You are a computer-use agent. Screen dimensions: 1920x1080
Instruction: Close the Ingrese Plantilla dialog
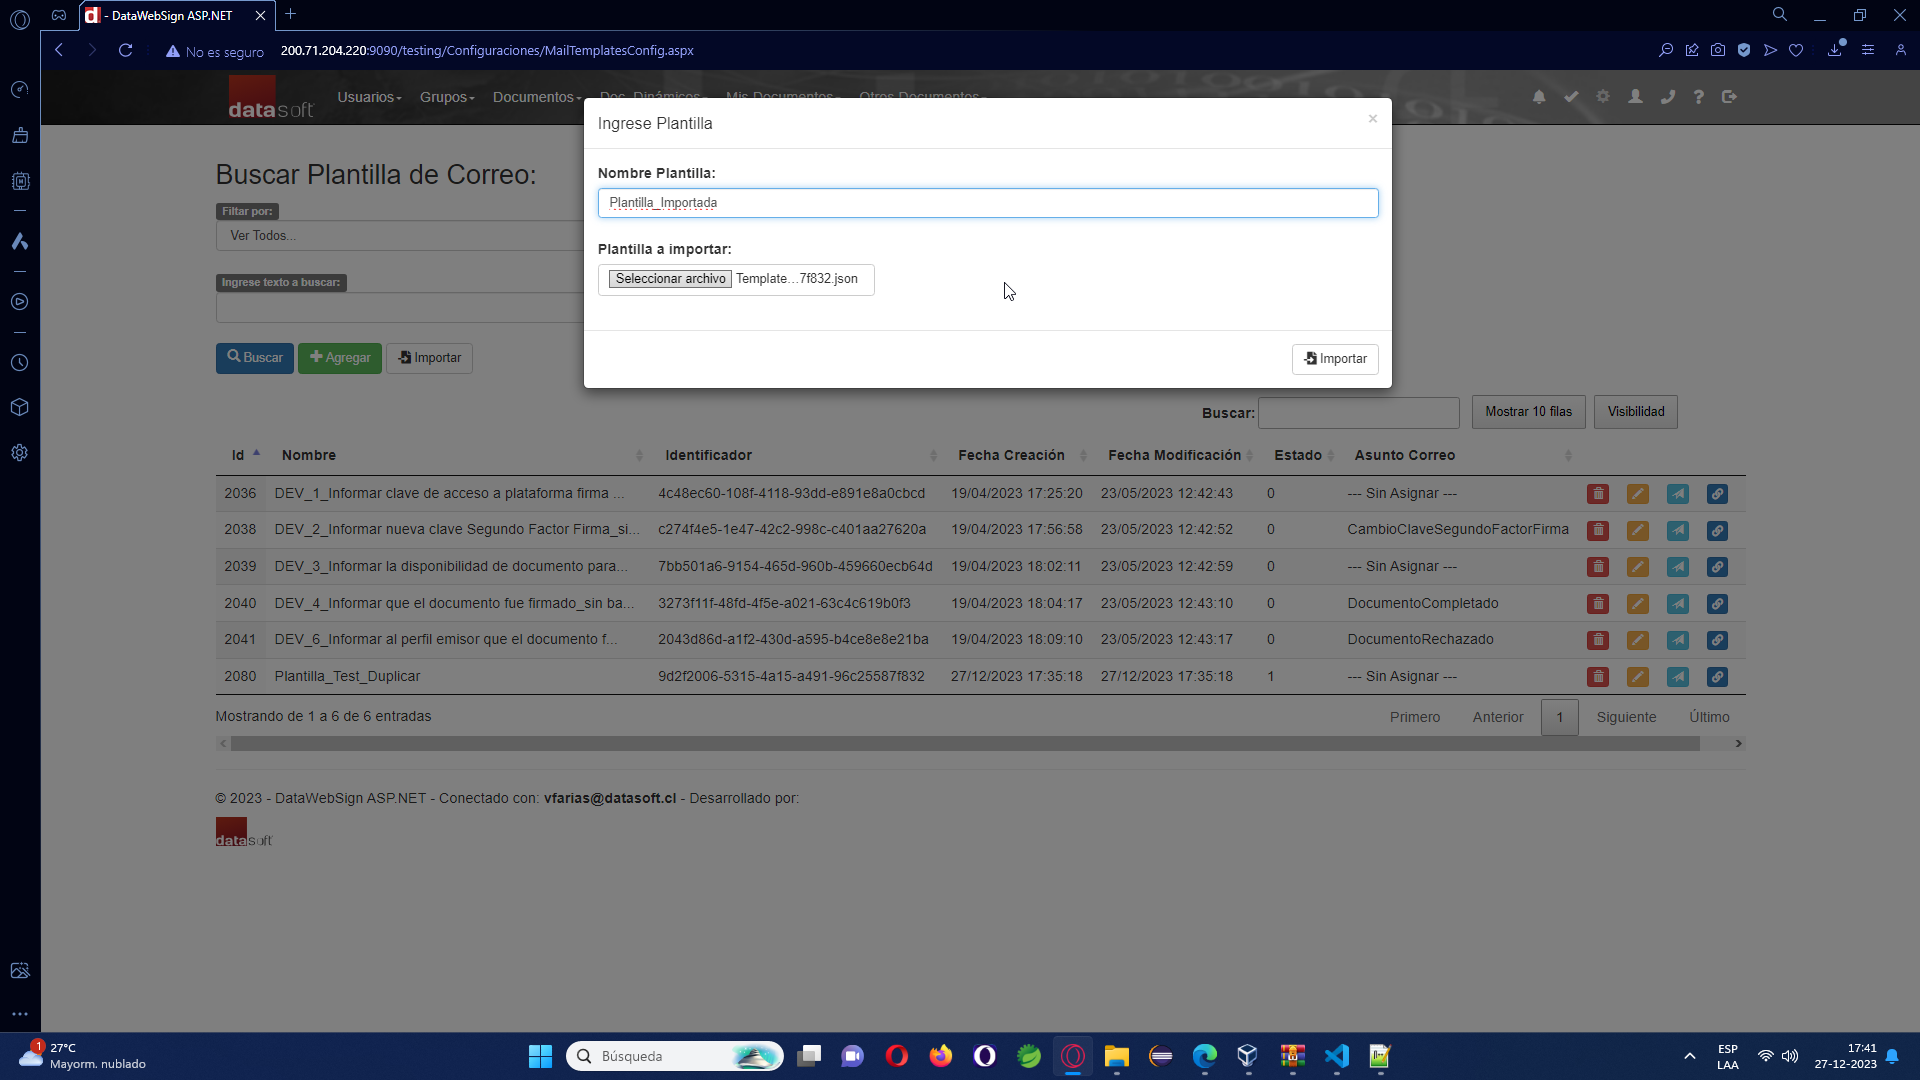coord(1373,119)
